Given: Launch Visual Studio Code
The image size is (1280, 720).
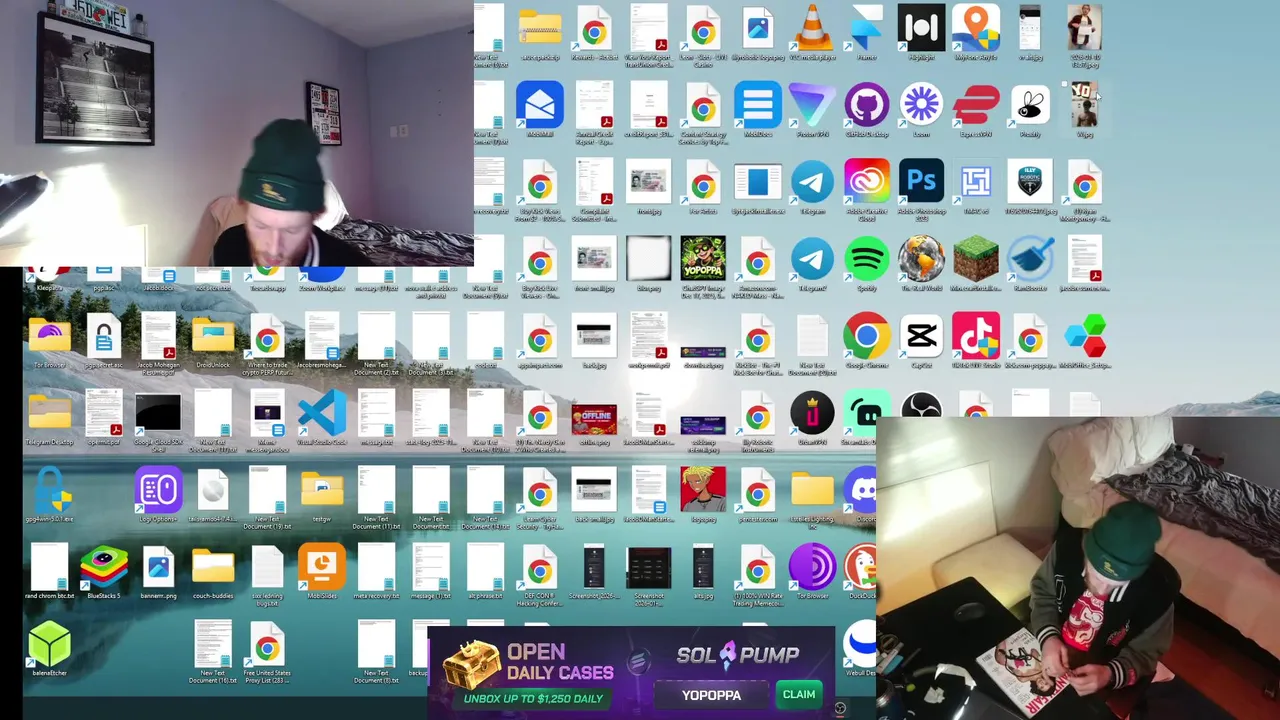Looking at the screenshot, I should point(322,414).
